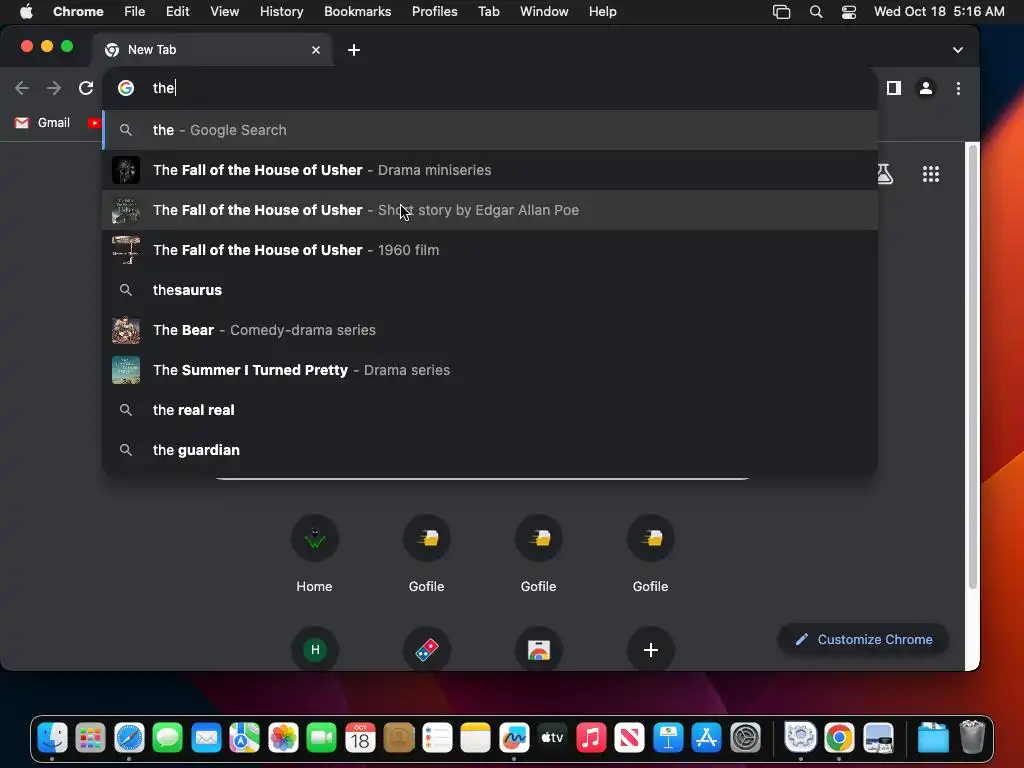Screen dimensions: 1024x768
Task: Select 'the - Google Search' suggestion
Action: click(490, 130)
